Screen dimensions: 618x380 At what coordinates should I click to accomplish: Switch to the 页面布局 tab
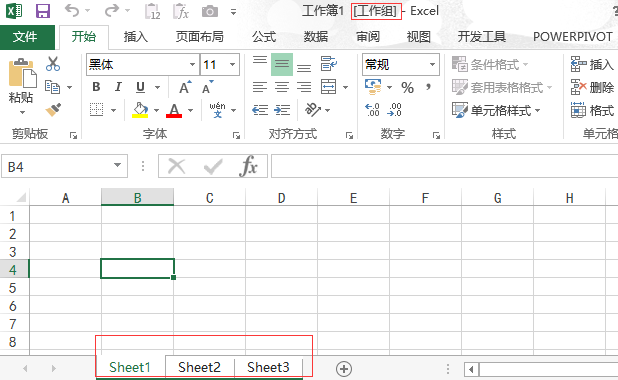pyautogui.click(x=199, y=37)
